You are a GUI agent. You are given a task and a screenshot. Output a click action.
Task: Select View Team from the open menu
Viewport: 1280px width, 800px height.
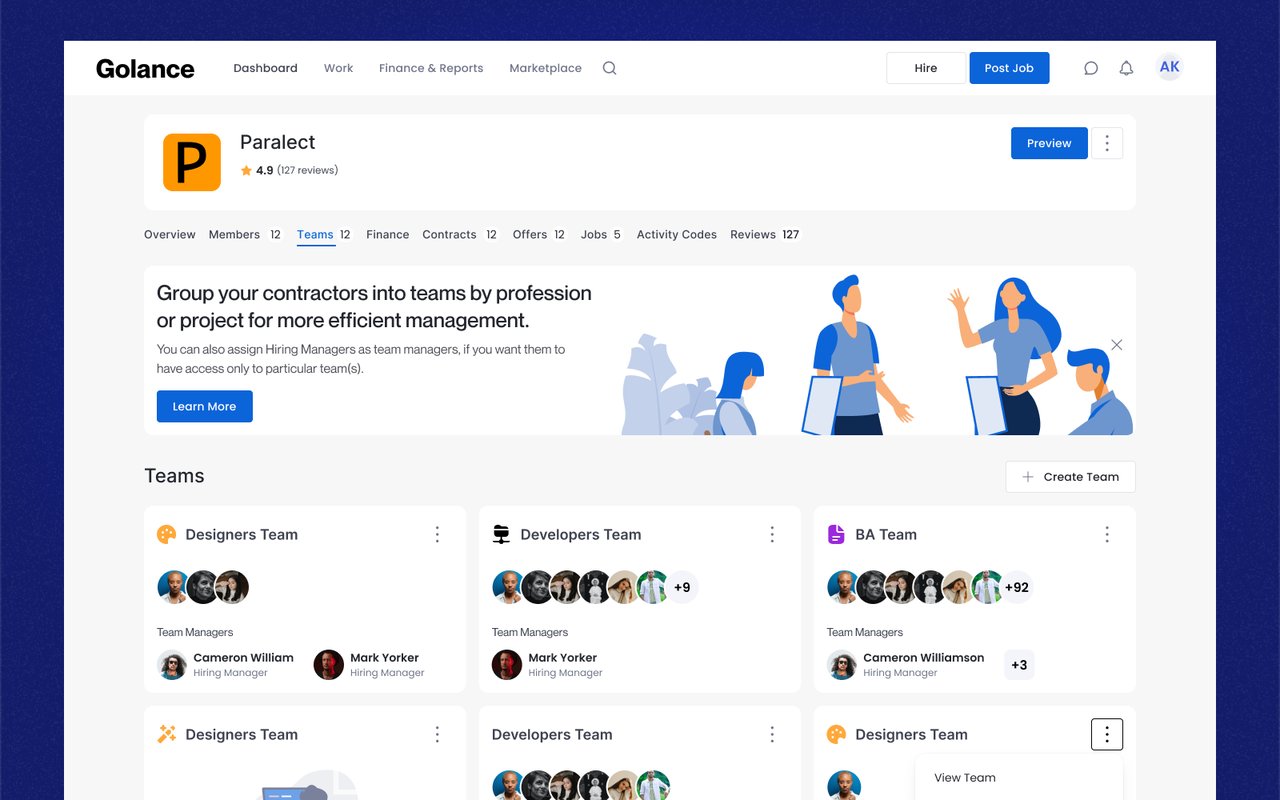coord(965,778)
